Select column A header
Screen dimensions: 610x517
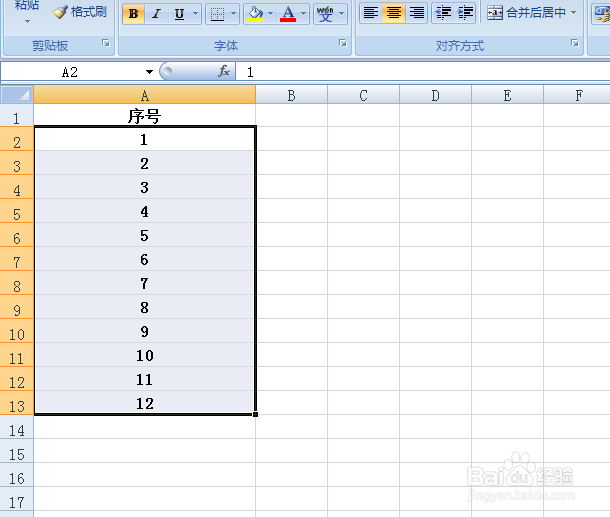coord(145,95)
